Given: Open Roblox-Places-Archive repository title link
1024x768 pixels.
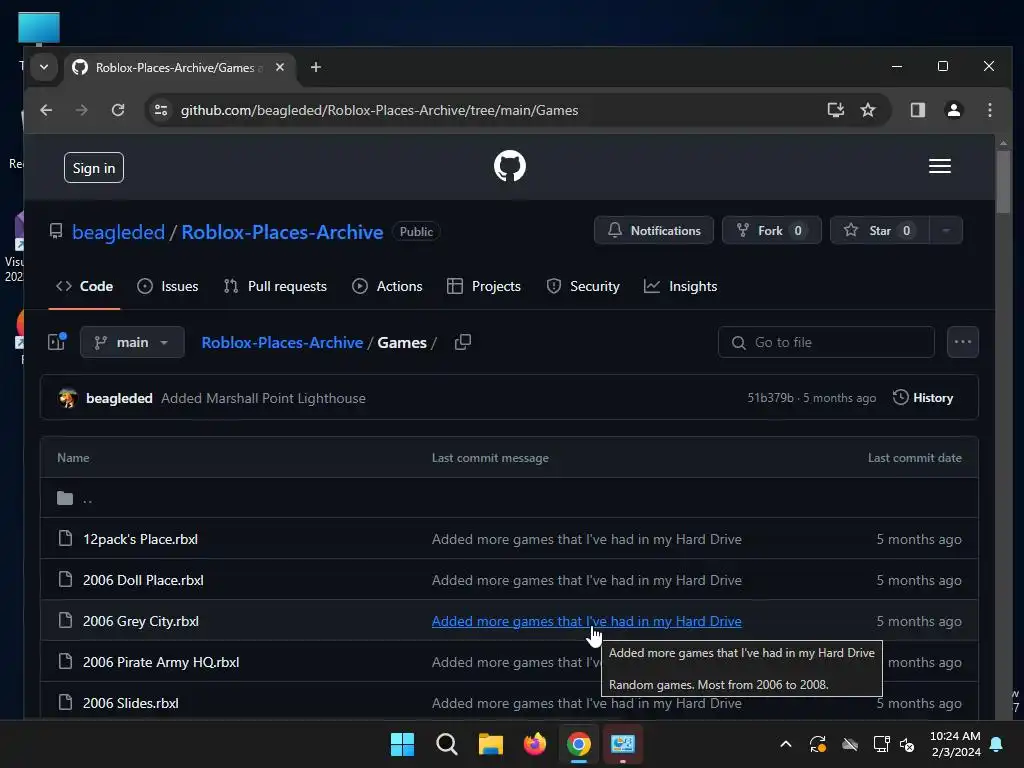Looking at the screenshot, I should (x=282, y=232).
